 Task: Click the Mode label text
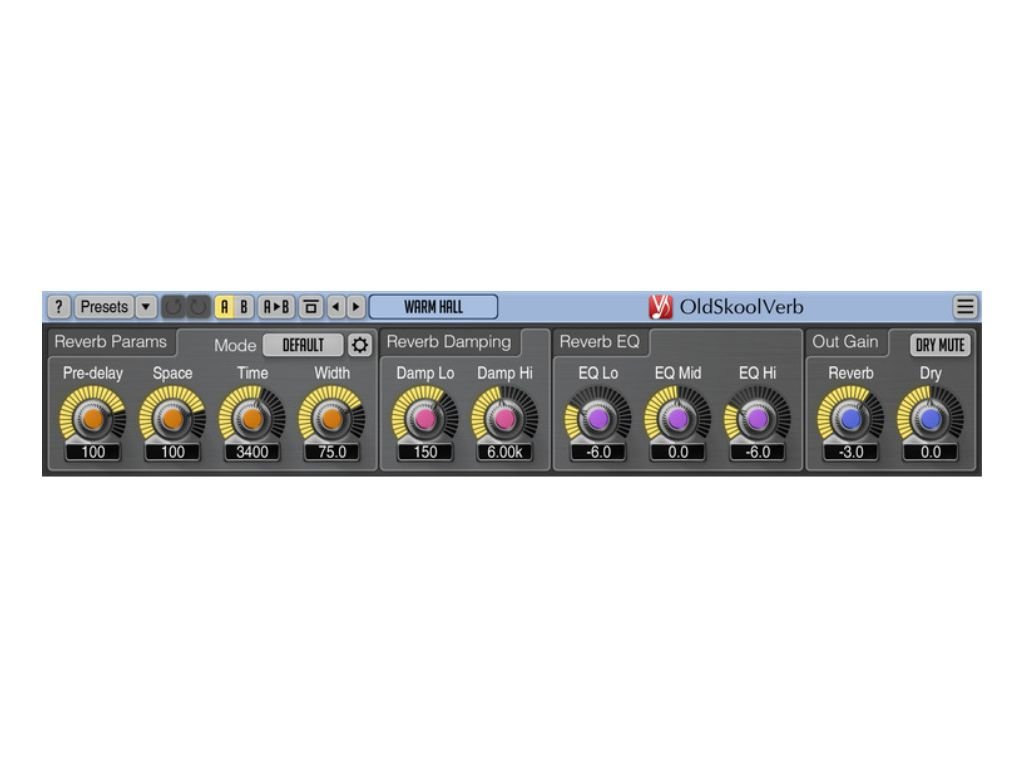(x=235, y=346)
